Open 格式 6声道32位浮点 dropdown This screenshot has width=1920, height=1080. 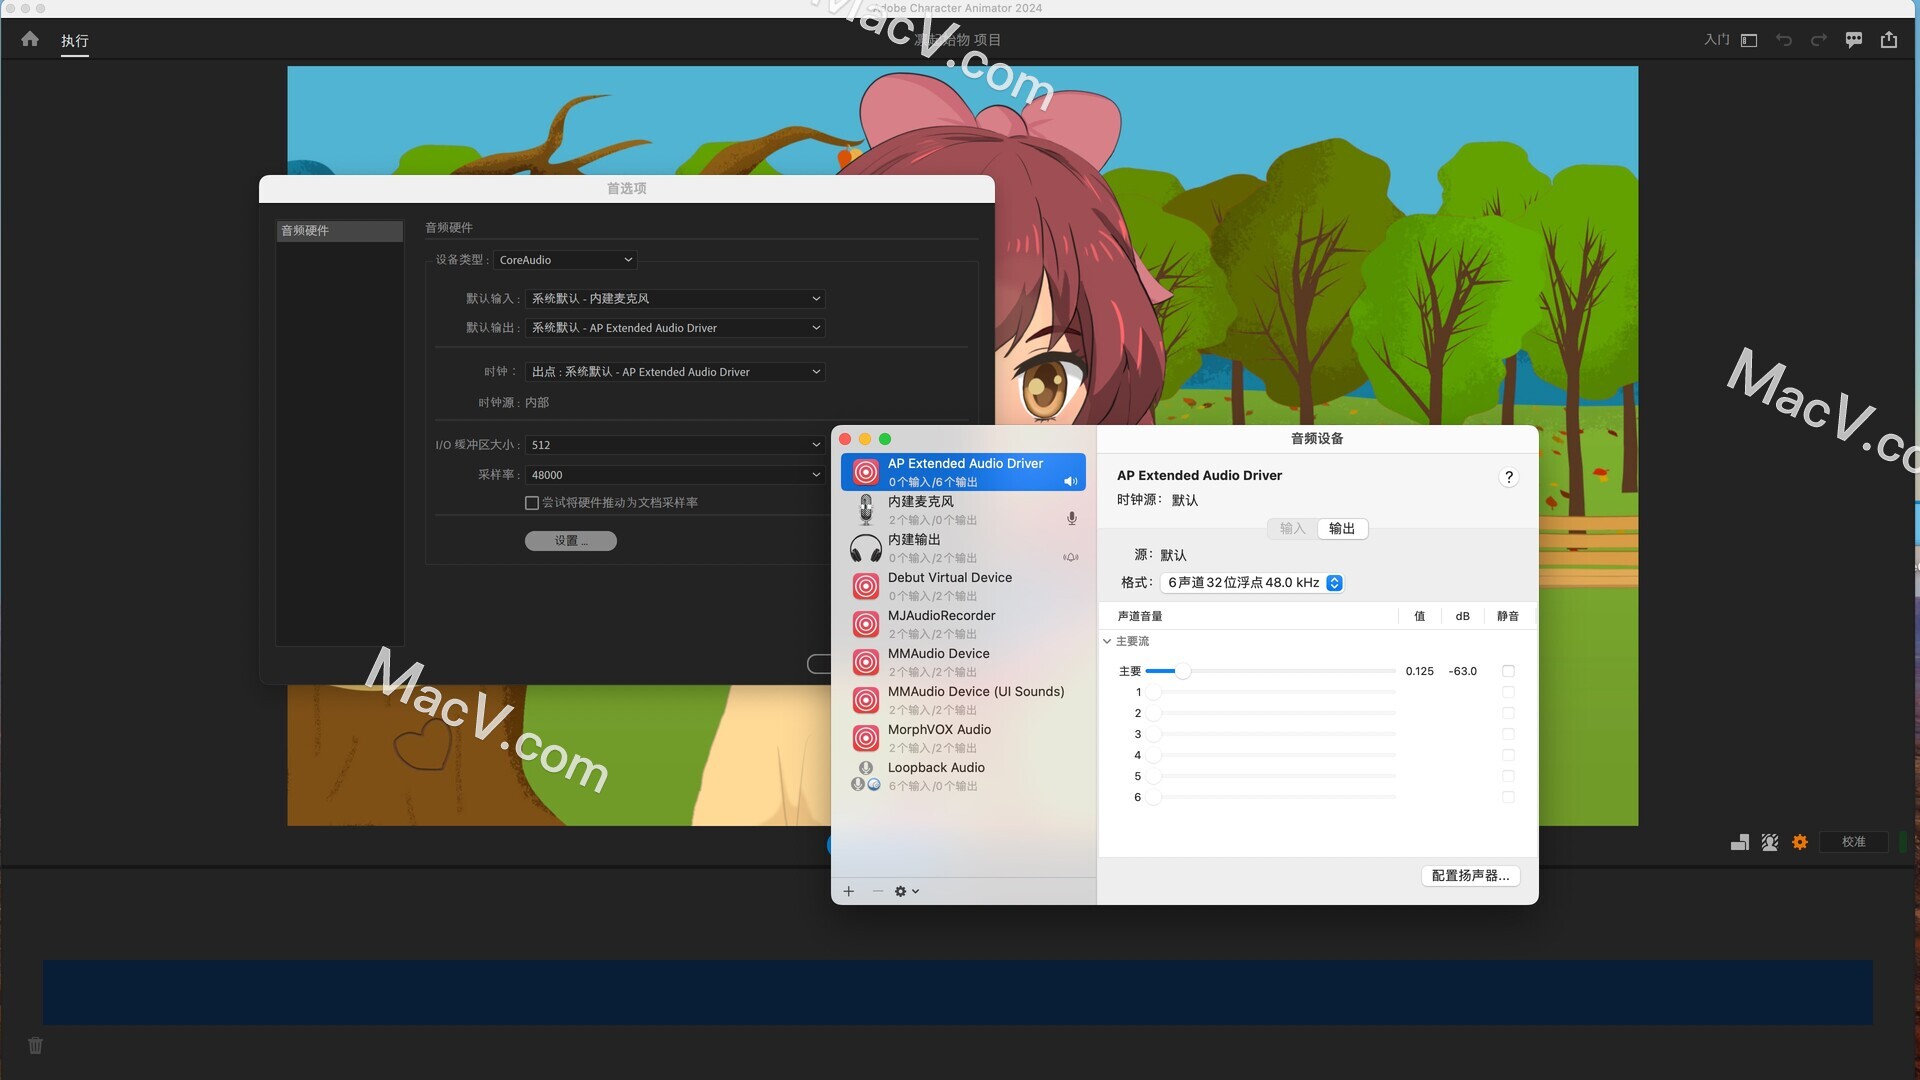tap(1252, 583)
